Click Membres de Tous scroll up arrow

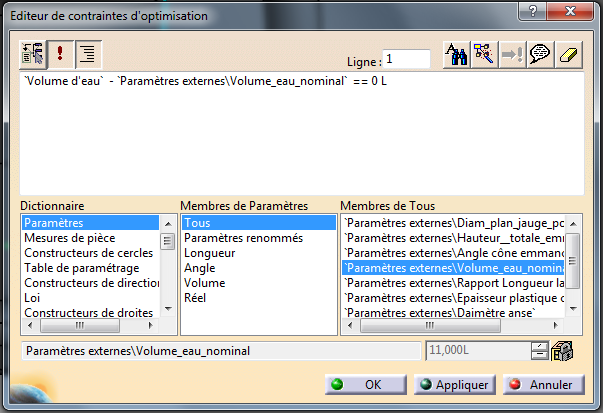click(573, 224)
